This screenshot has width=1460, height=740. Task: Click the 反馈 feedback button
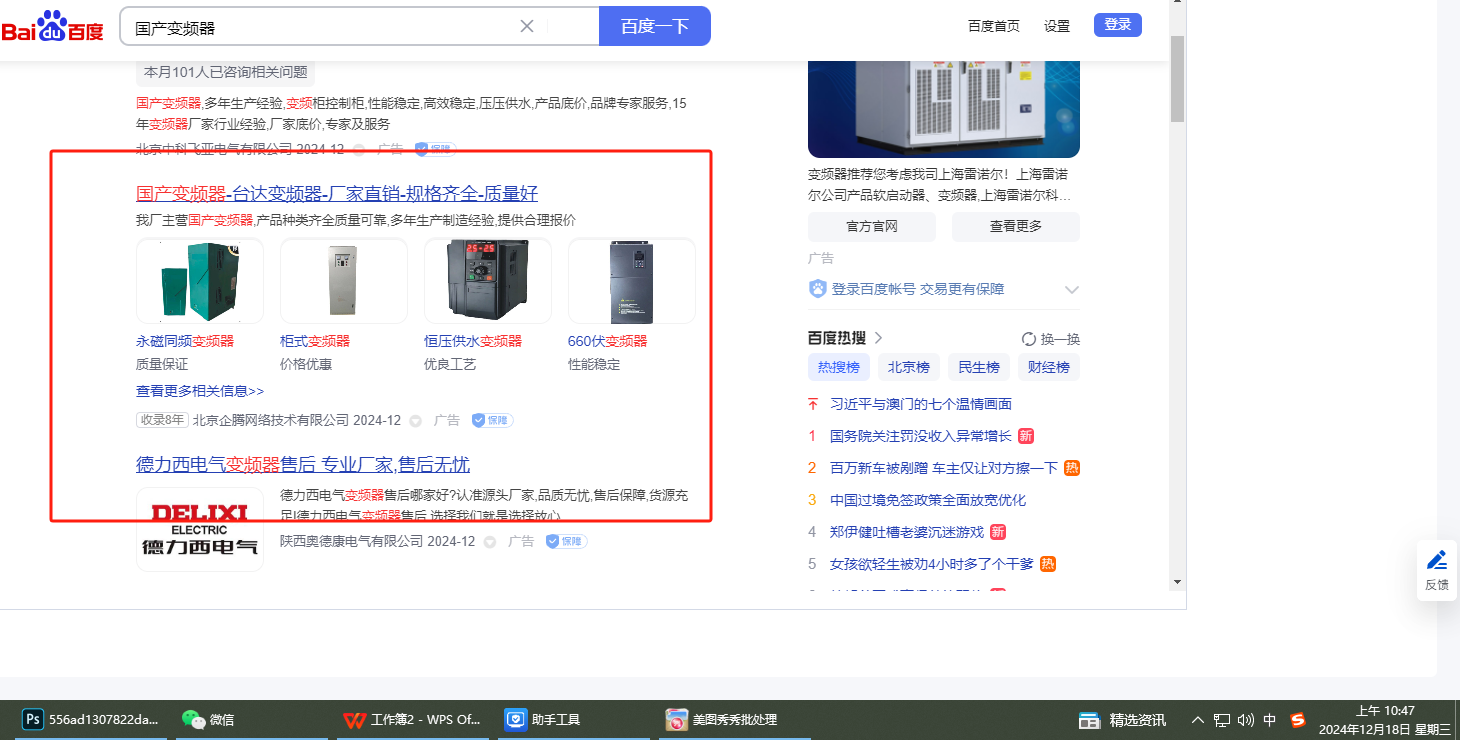1437,571
